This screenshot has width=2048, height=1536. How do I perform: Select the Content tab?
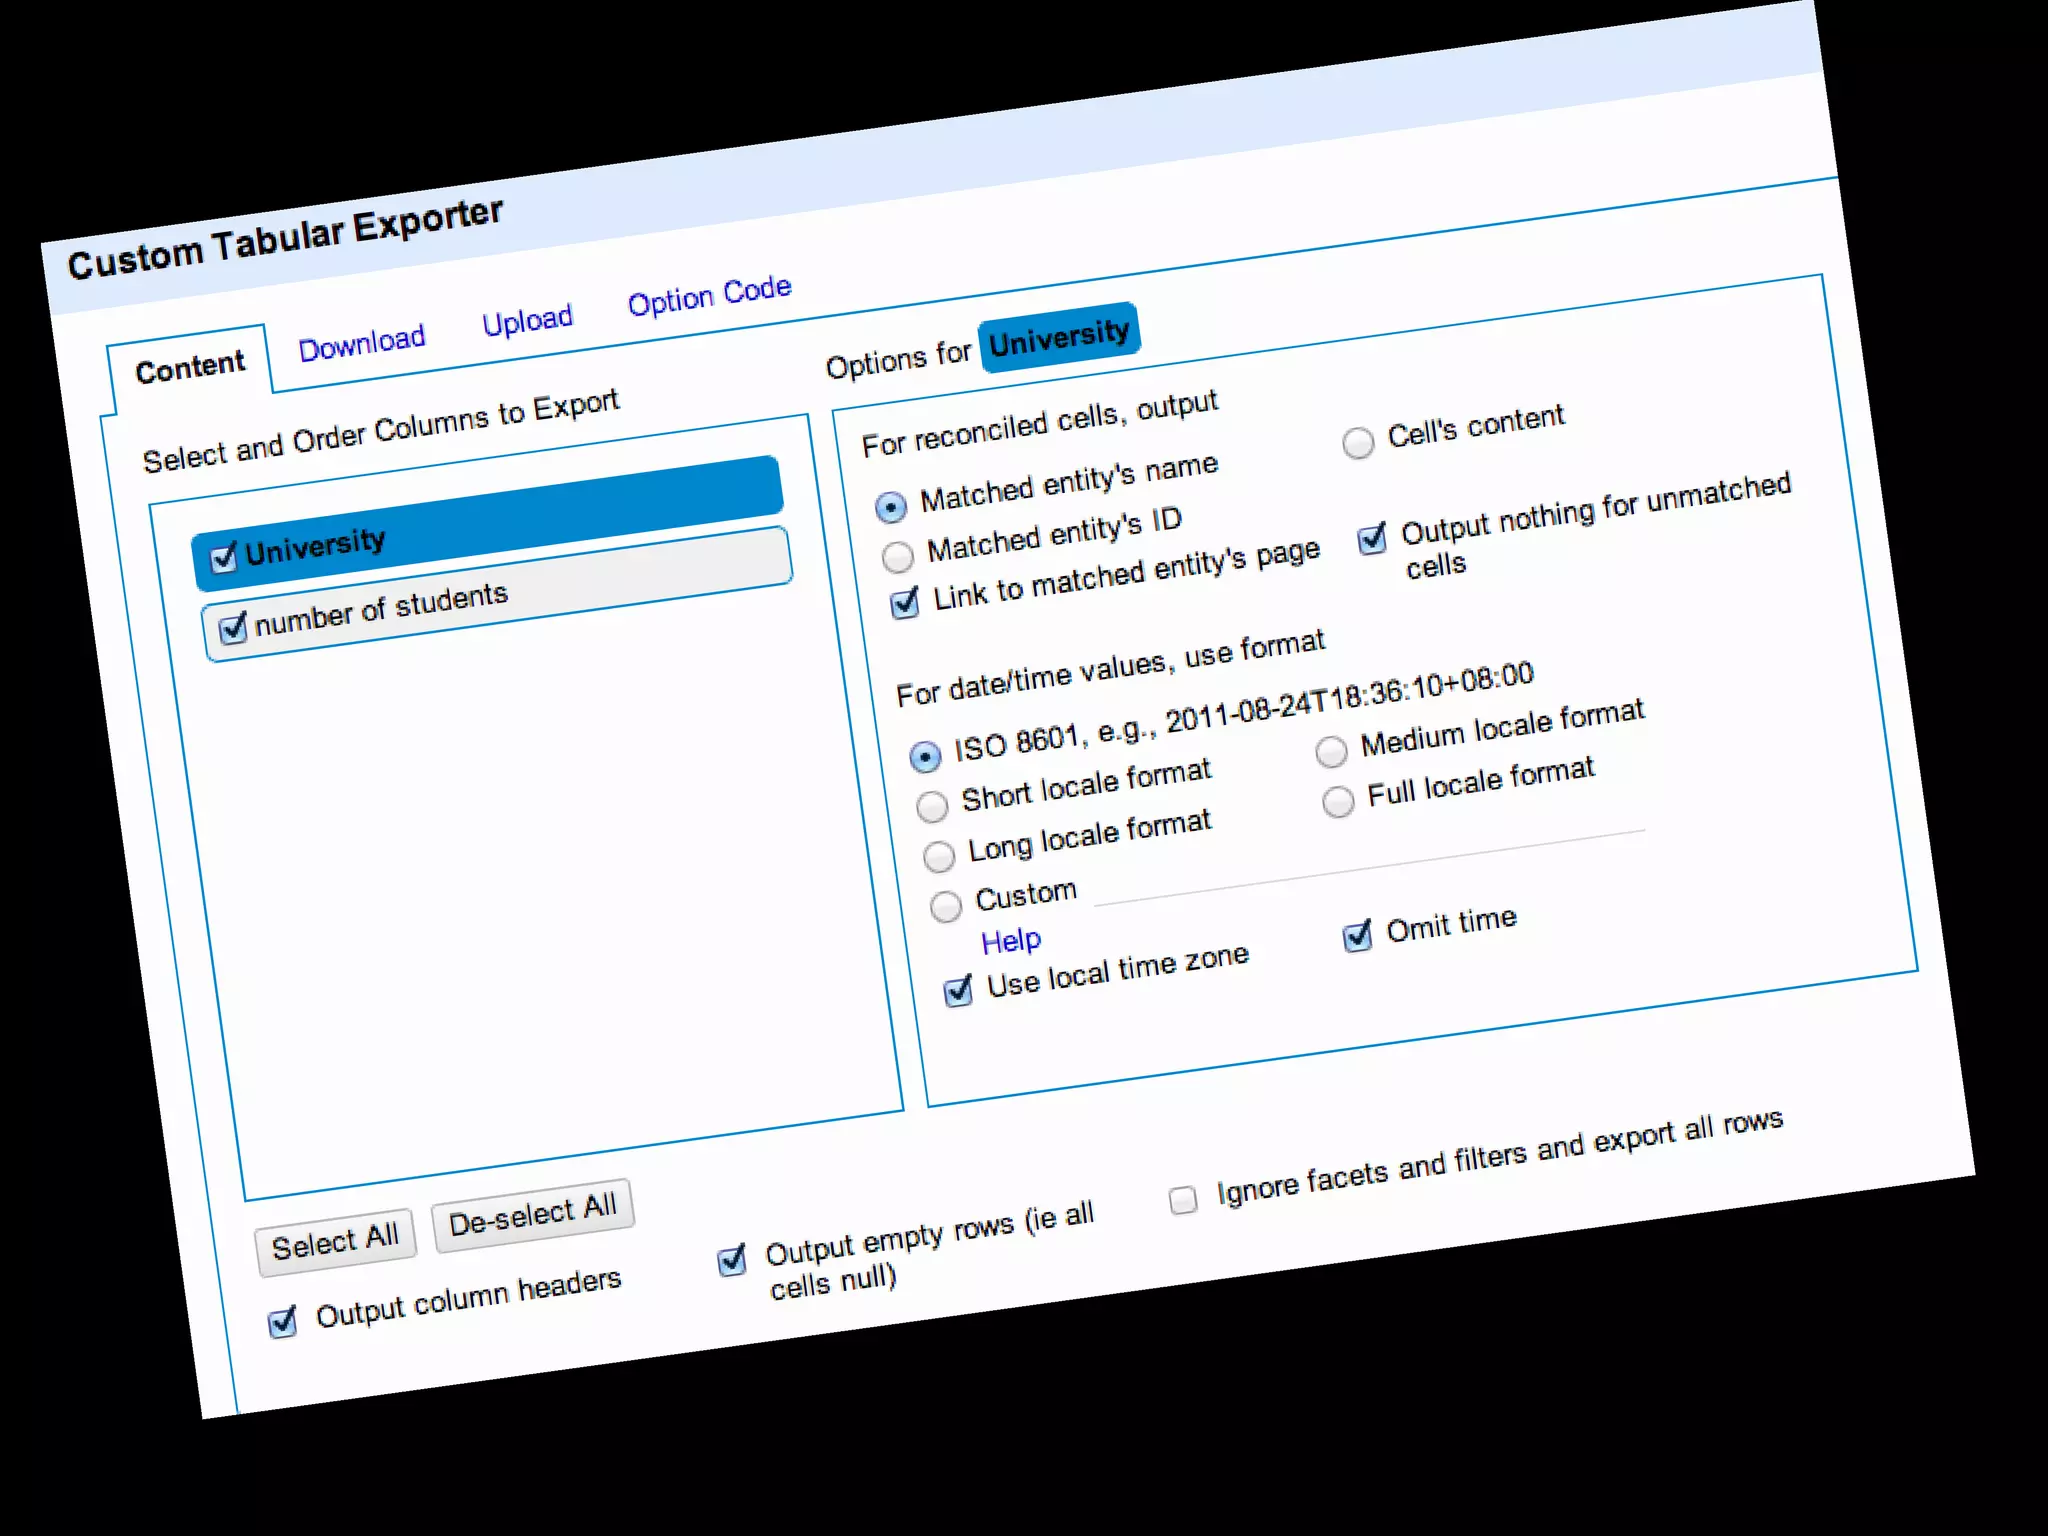coord(190,367)
